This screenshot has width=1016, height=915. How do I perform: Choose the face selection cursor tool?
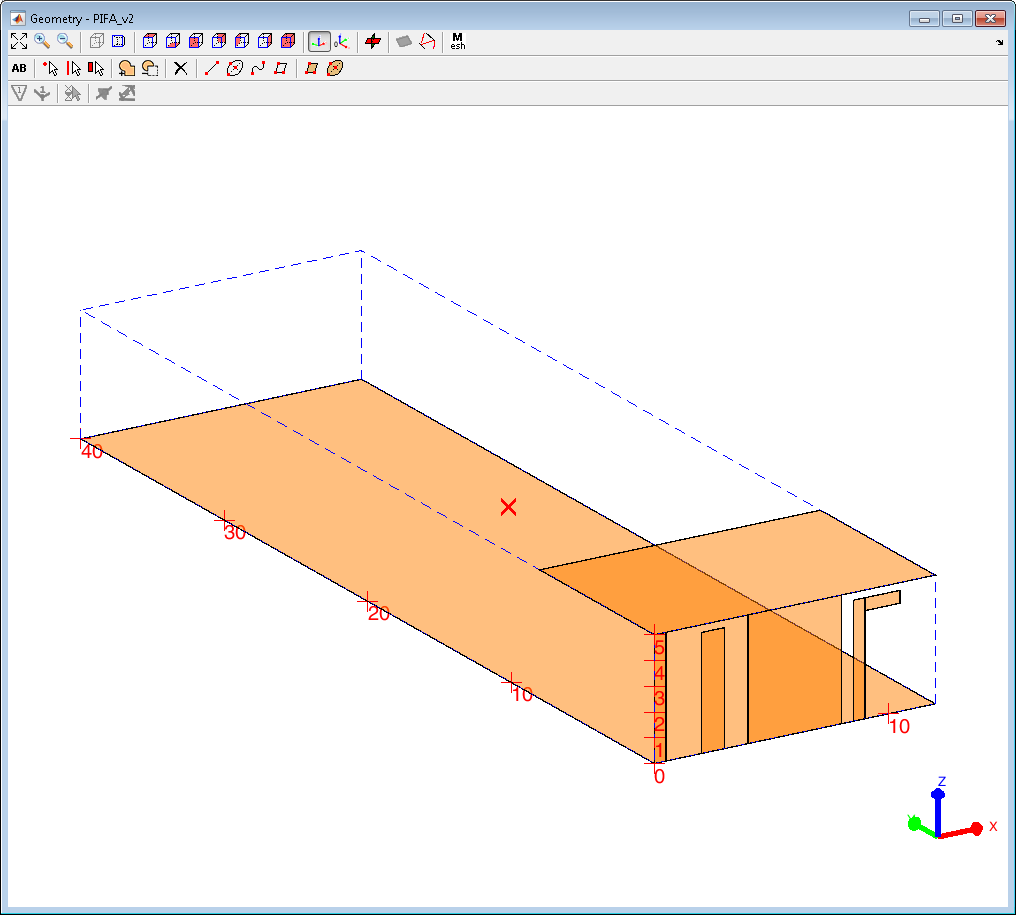tap(96, 68)
